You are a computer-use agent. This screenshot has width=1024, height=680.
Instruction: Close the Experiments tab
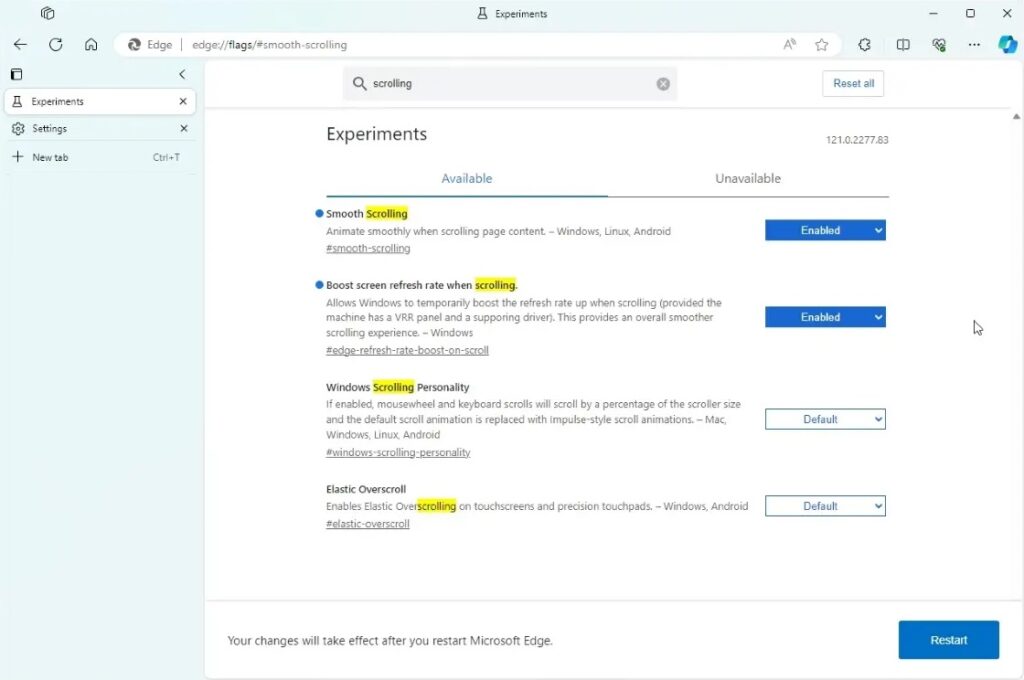click(183, 102)
